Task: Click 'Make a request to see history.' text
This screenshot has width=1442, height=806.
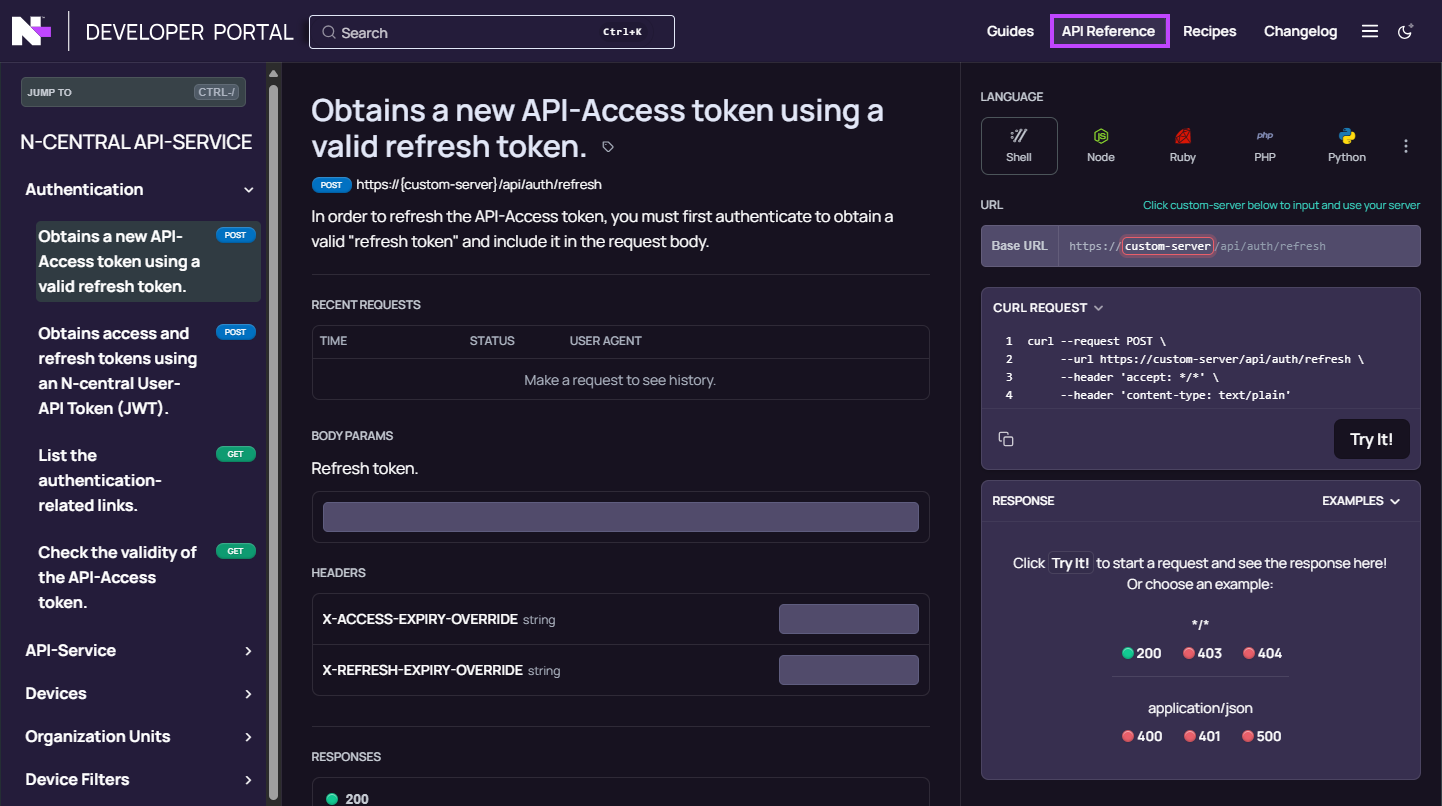Action: click(620, 380)
